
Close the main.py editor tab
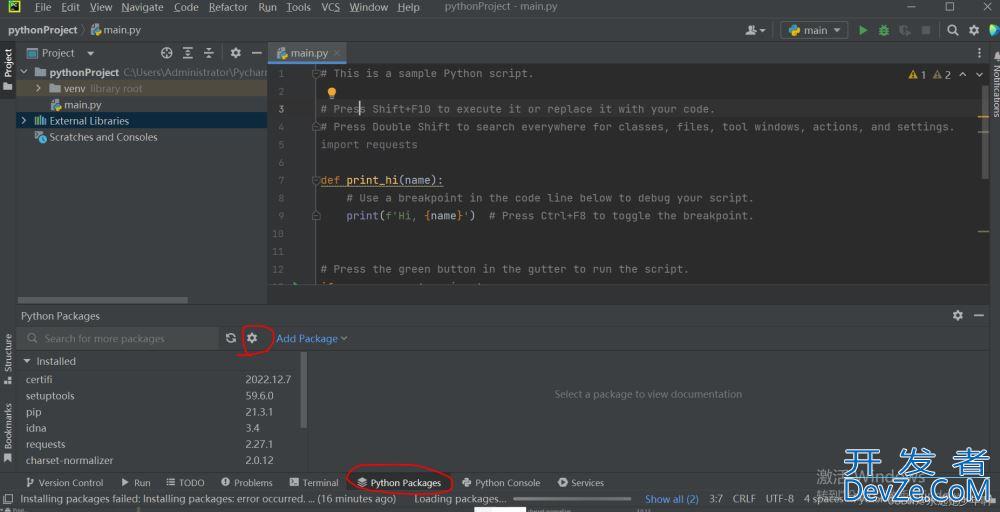click(x=337, y=53)
